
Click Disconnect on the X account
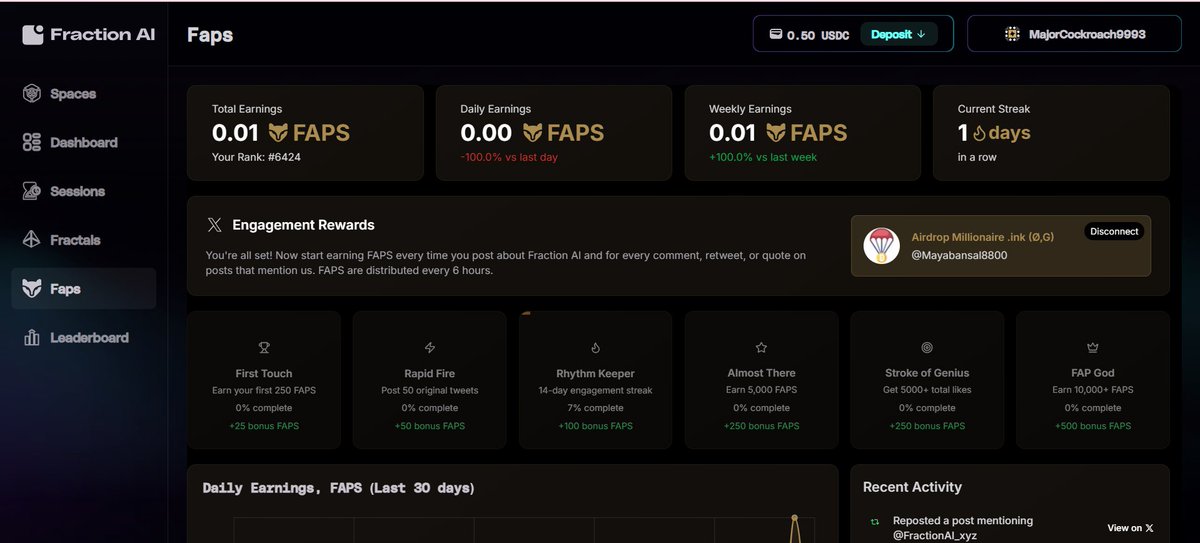click(x=1114, y=231)
